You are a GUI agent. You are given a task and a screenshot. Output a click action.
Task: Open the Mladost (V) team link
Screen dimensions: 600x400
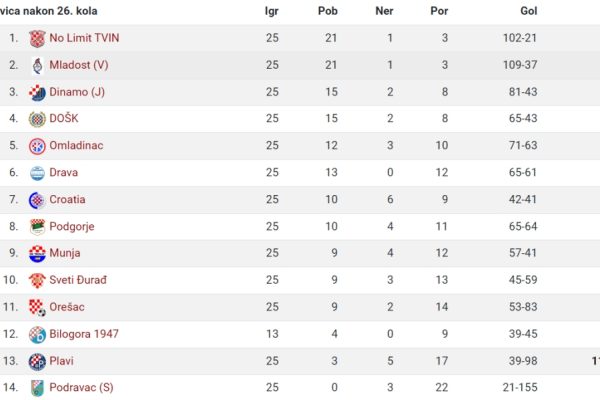pos(79,65)
